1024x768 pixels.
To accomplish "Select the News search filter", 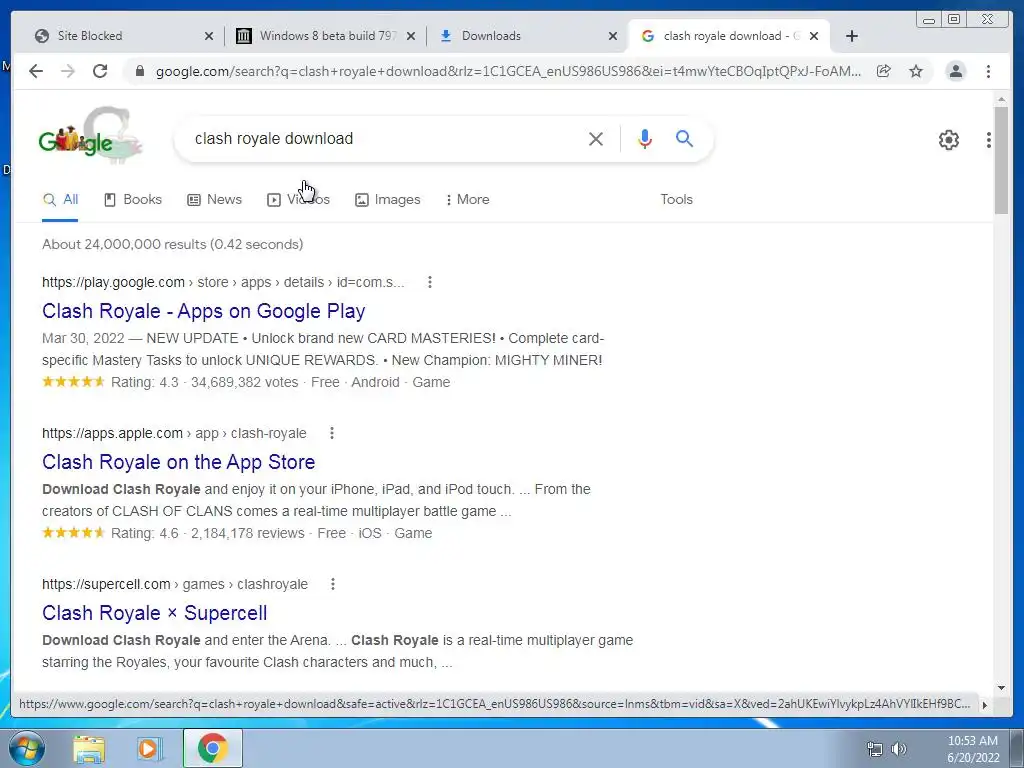I will click(214, 199).
